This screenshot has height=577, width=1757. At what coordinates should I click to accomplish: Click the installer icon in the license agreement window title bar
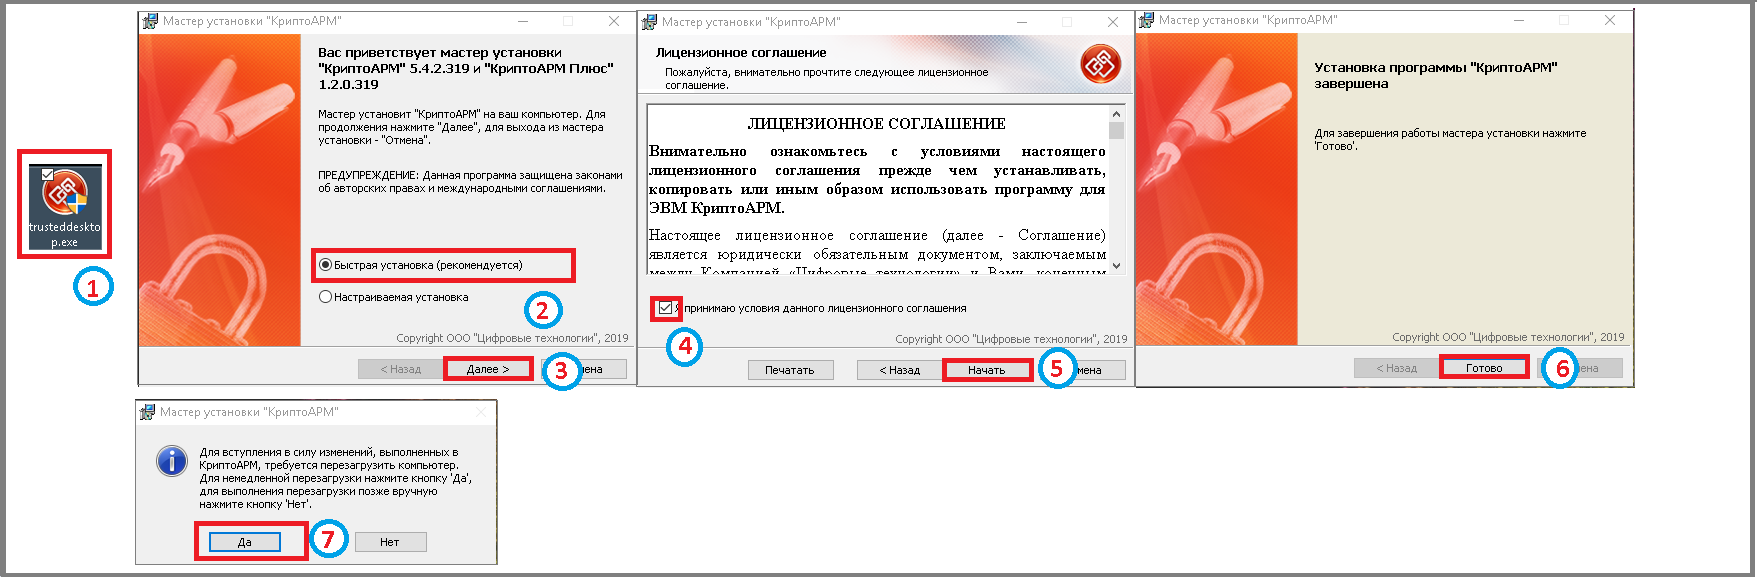coord(649,22)
